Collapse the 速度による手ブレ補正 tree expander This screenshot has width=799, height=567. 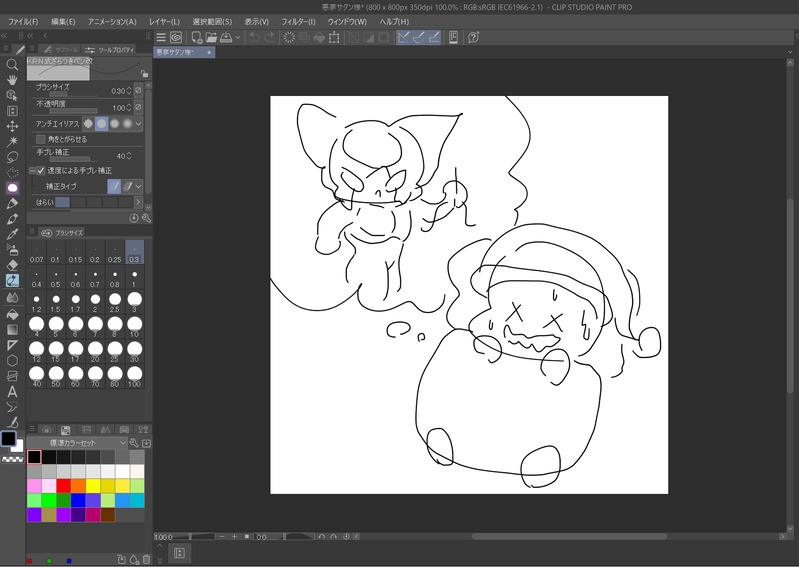click(x=32, y=171)
